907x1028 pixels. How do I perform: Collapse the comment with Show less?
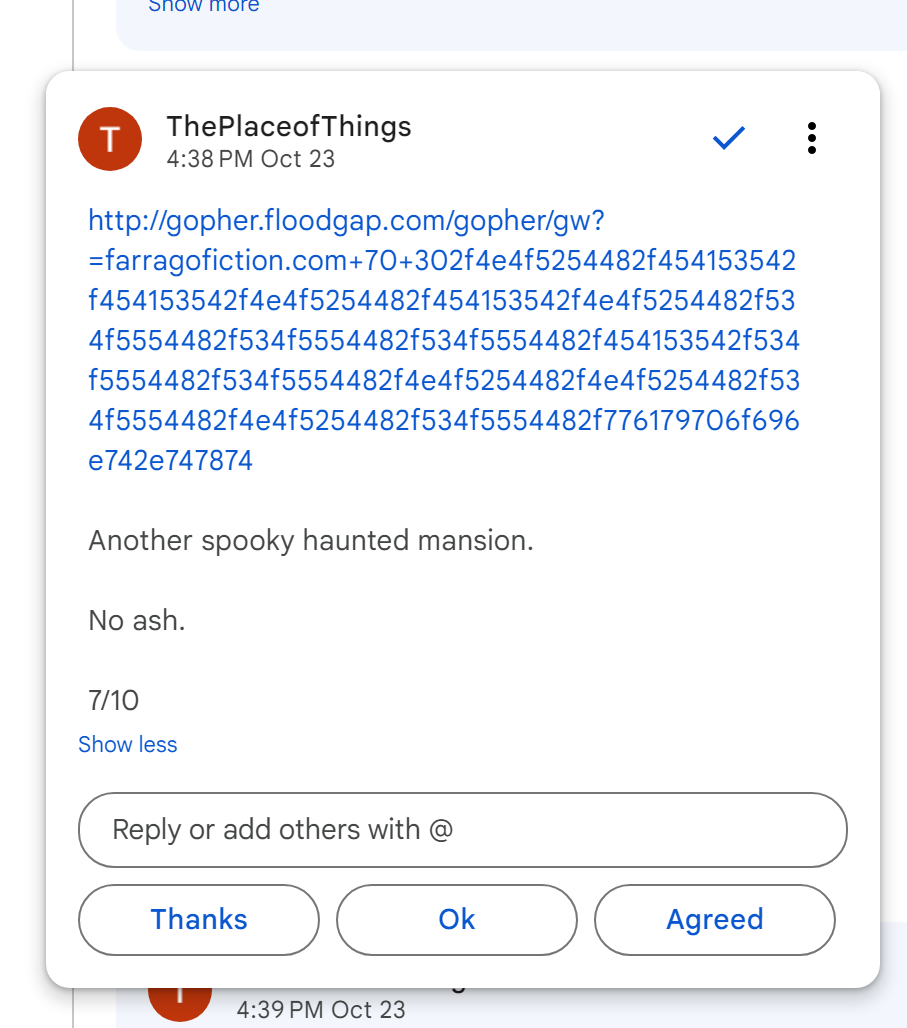tap(128, 745)
